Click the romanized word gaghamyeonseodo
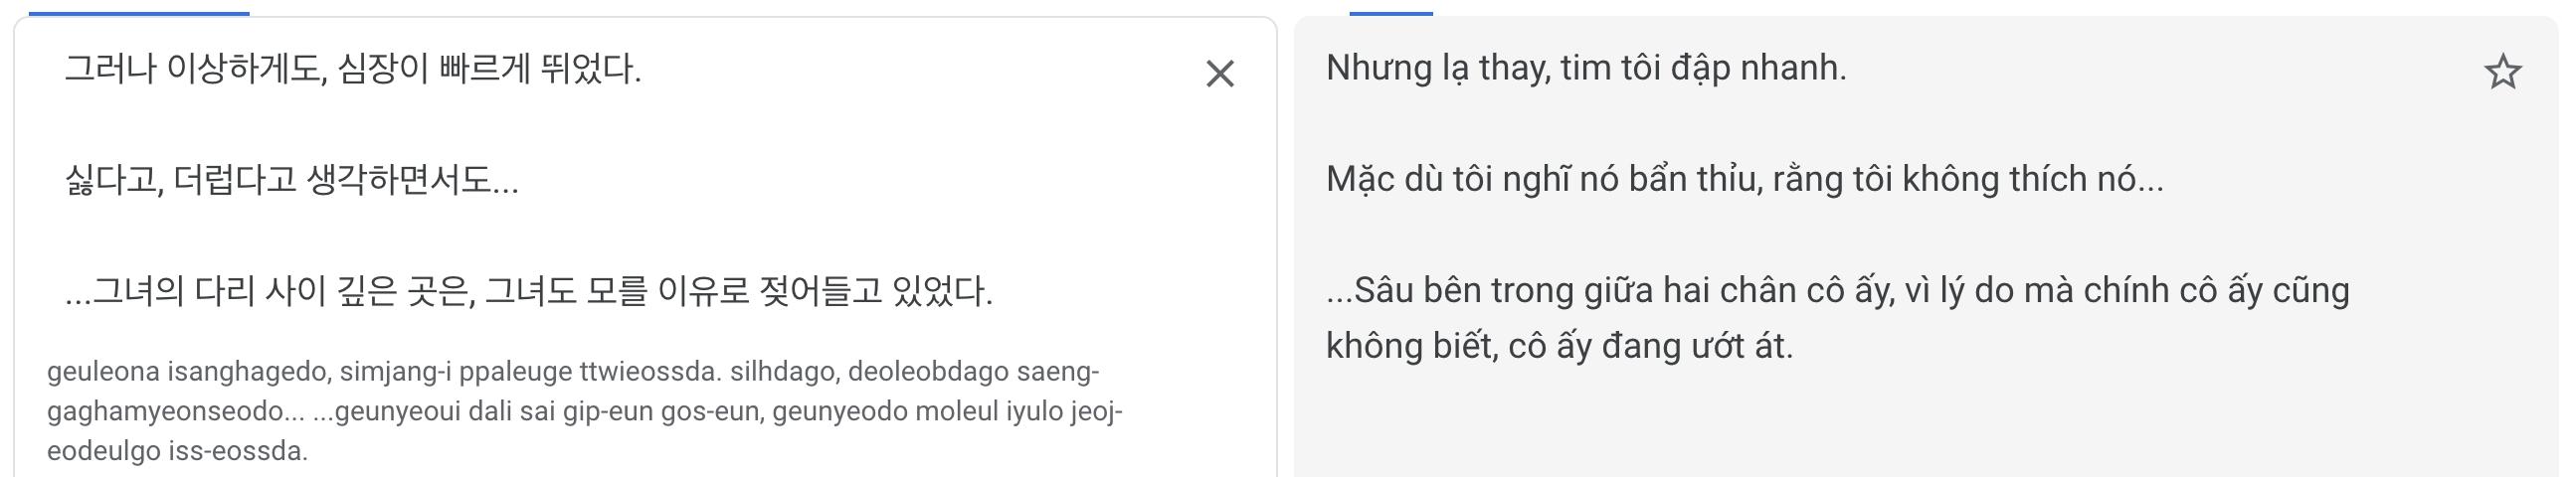Viewport: 2576px width, 477px height. pyautogui.click(x=164, y=411)
